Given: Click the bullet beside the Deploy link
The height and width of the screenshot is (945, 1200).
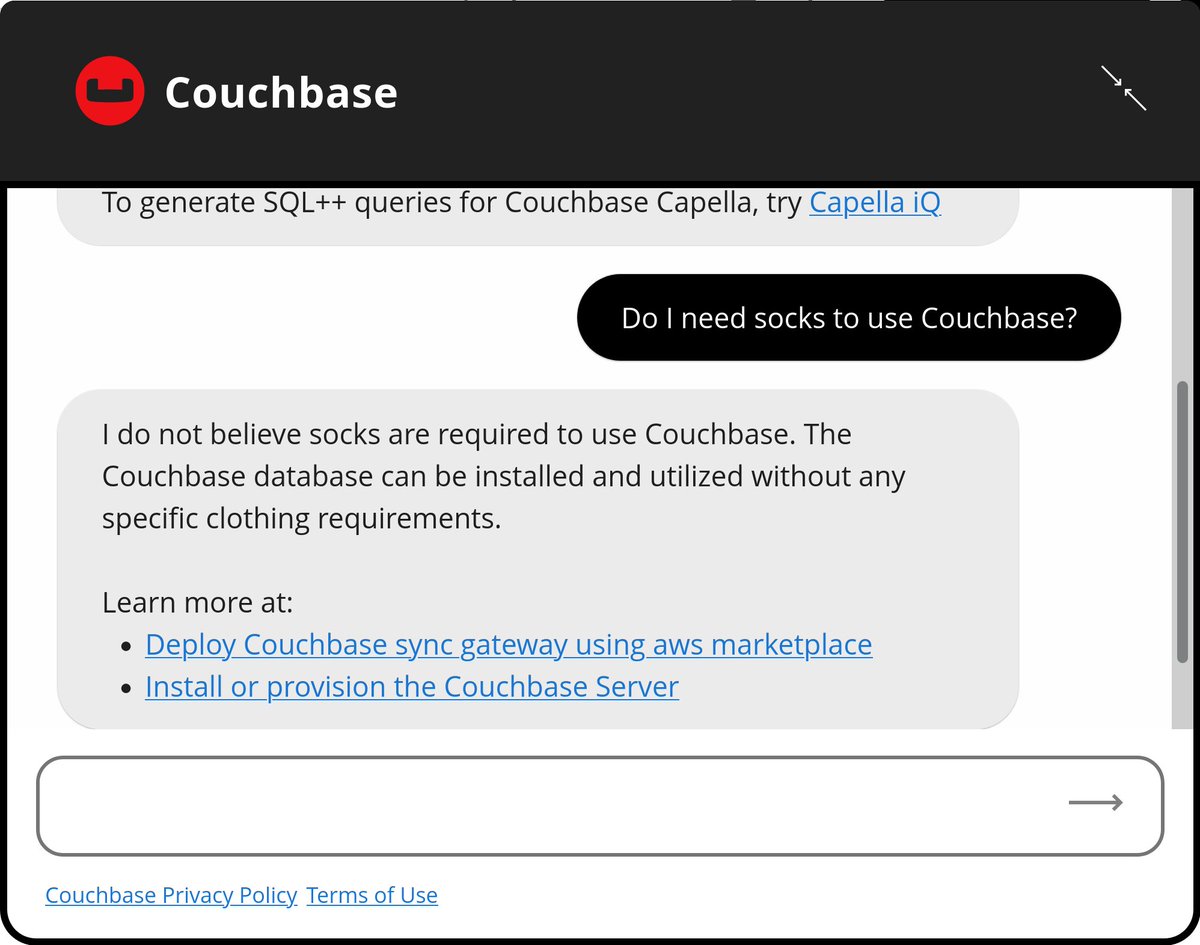Looking at the screenshot, I should 125,647.
